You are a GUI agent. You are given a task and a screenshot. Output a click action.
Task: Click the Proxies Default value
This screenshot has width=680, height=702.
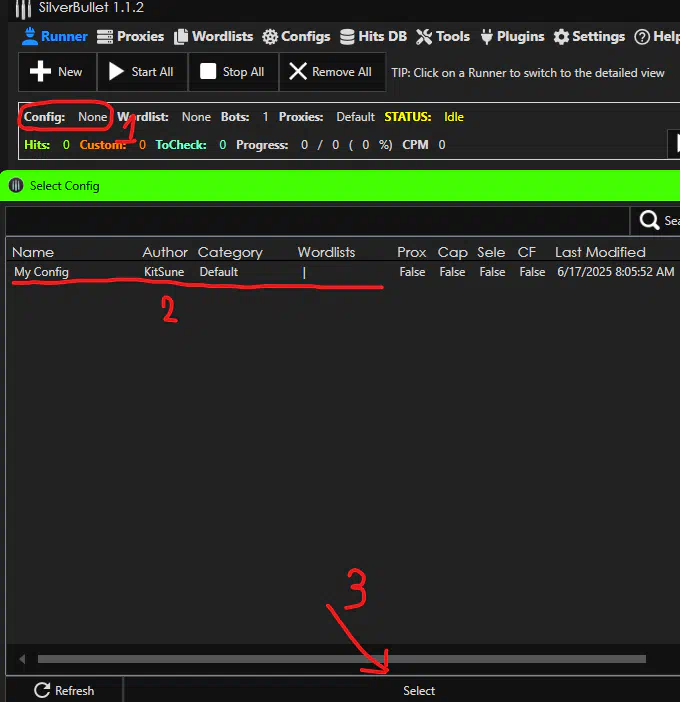[x=355, y=117]
